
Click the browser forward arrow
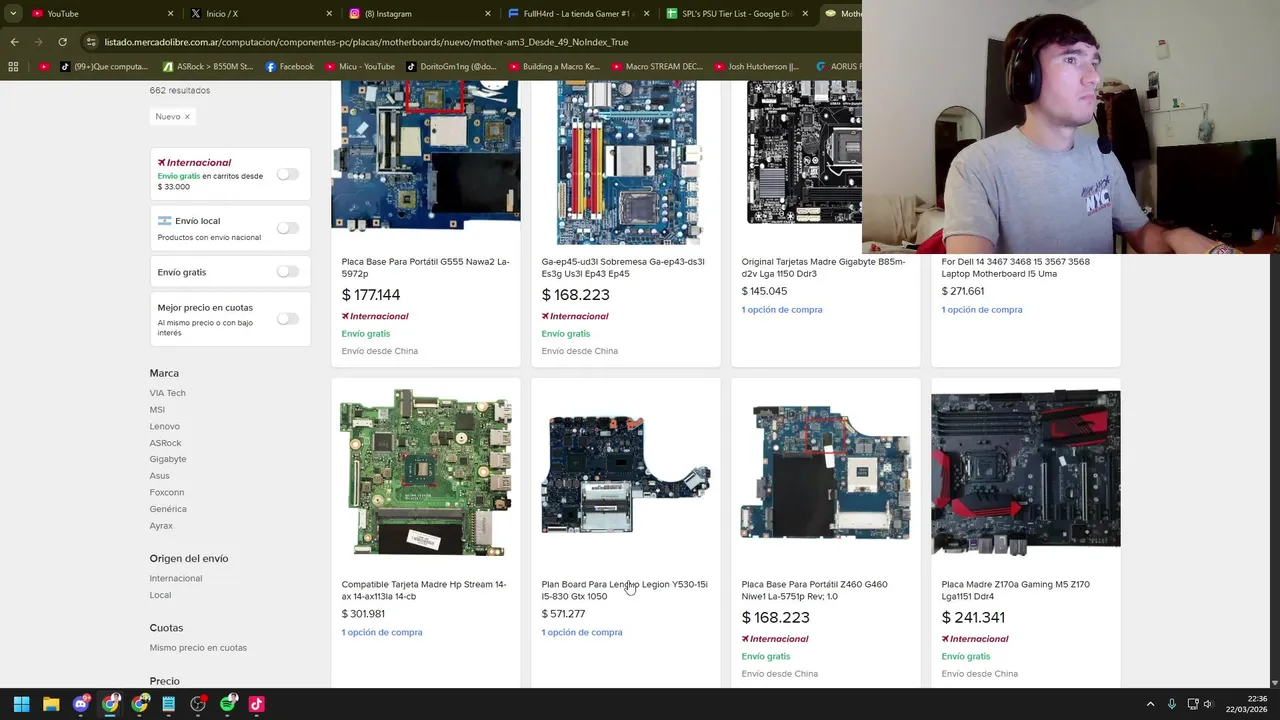pos(38,42)
